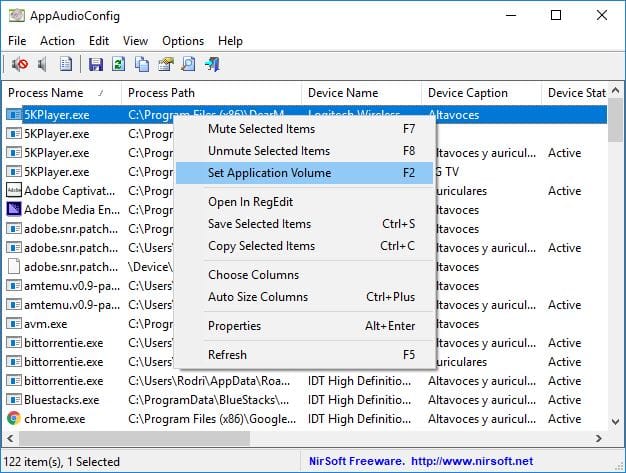626x473 pixels.
Task: Select Adobe Captivat... process name
Action: 69,191
